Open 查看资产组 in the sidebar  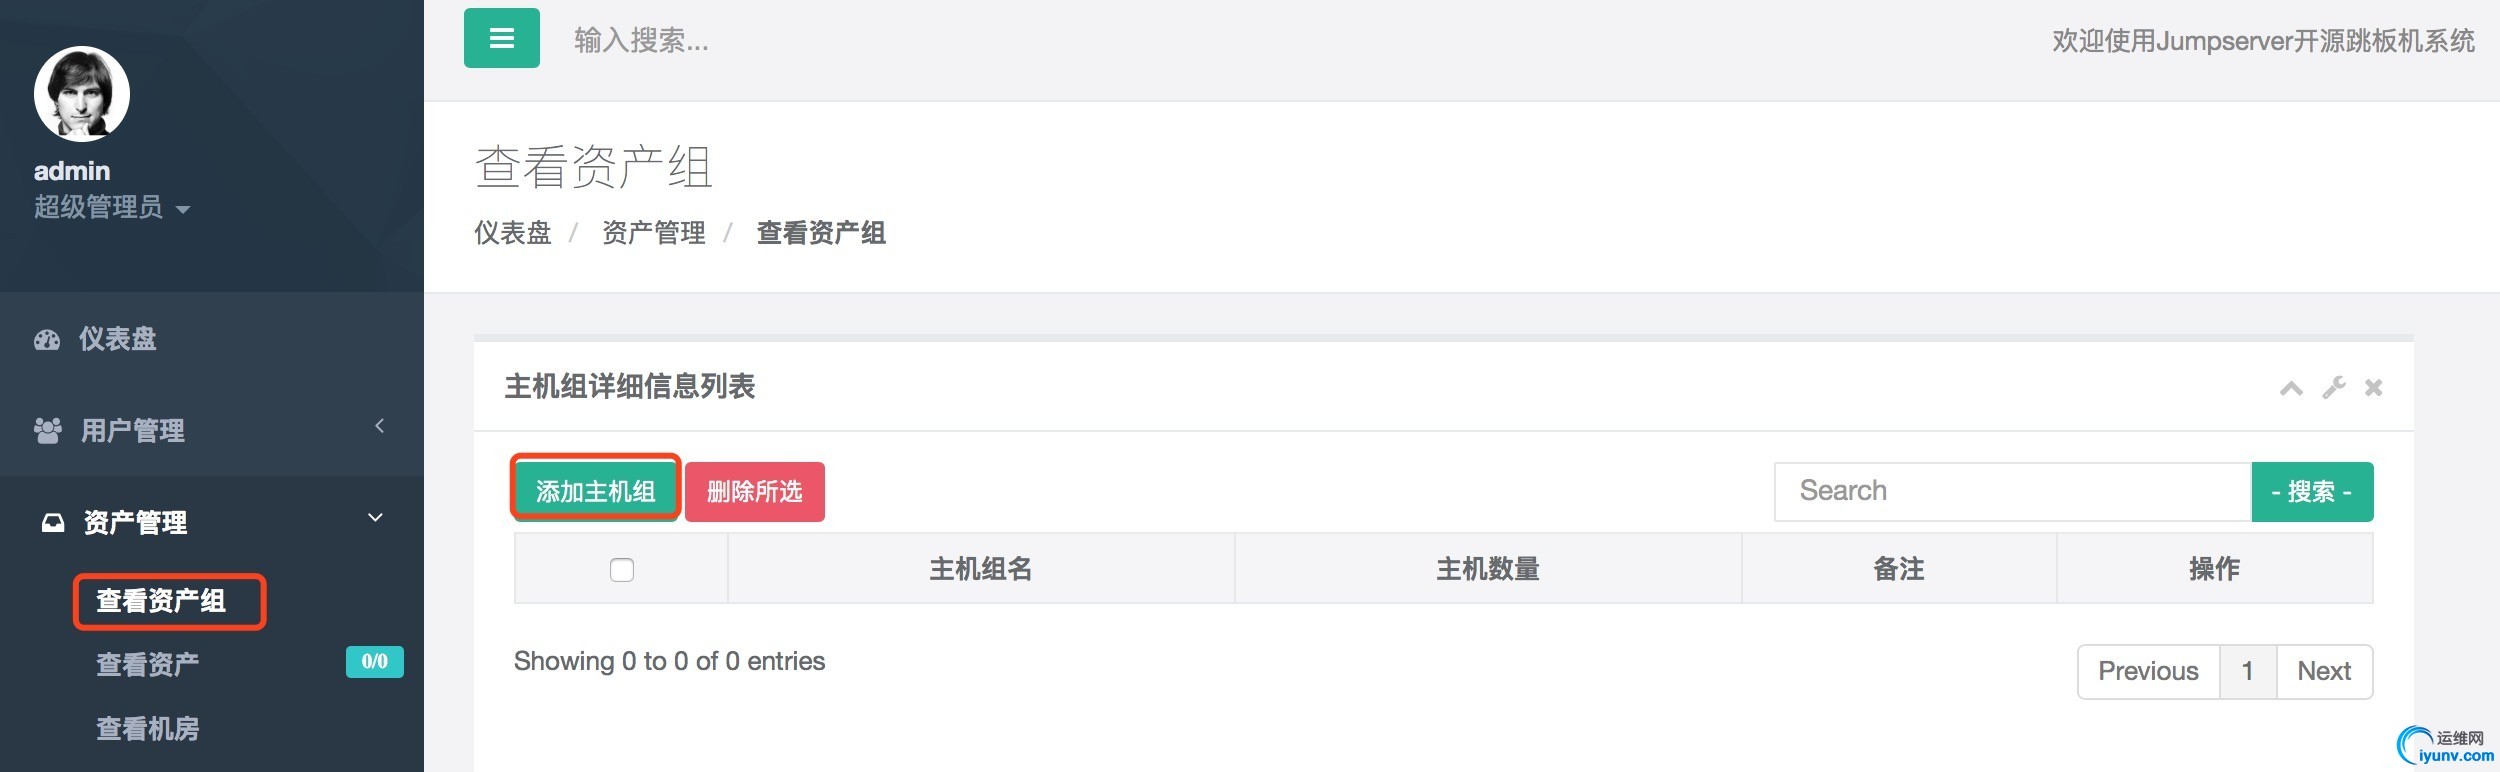coord(161,601)
